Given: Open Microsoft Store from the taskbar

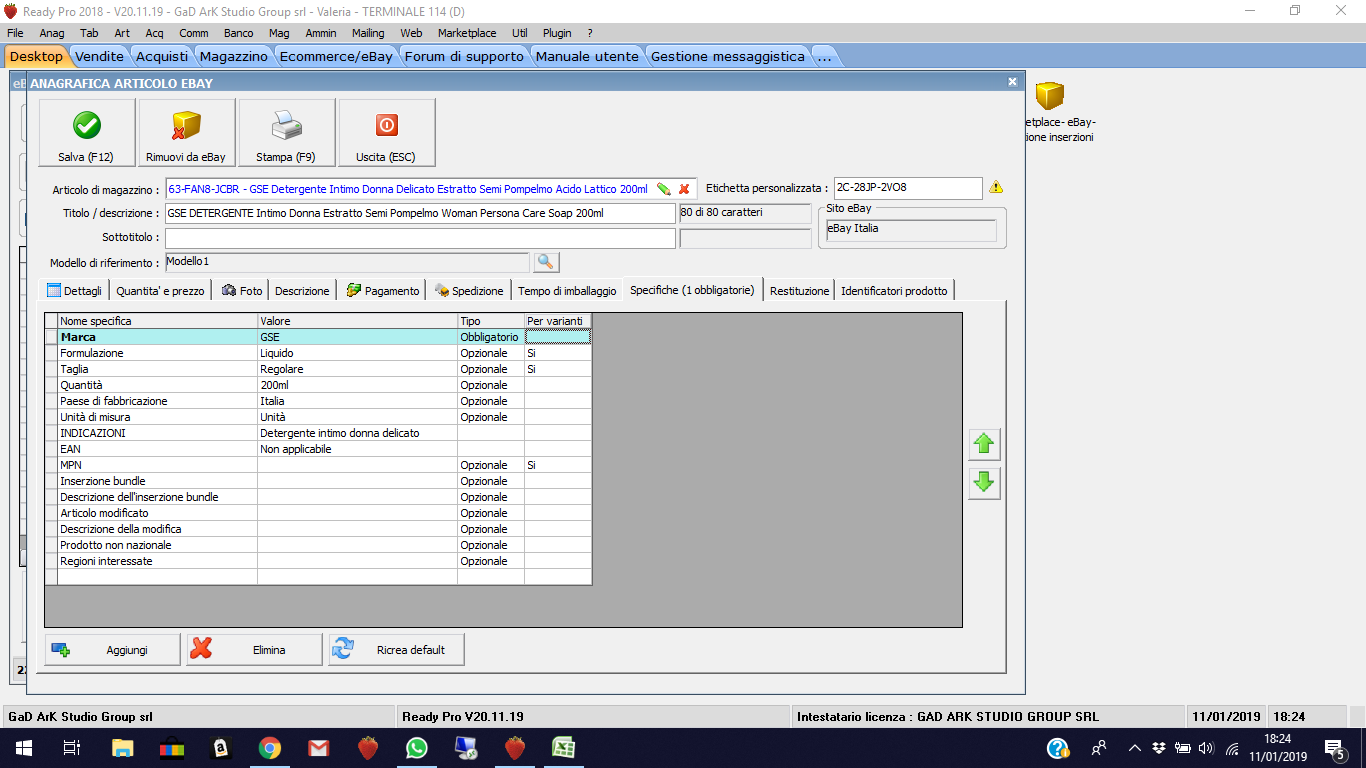Looking at the screenshot, I should click(x=171, y=748).
